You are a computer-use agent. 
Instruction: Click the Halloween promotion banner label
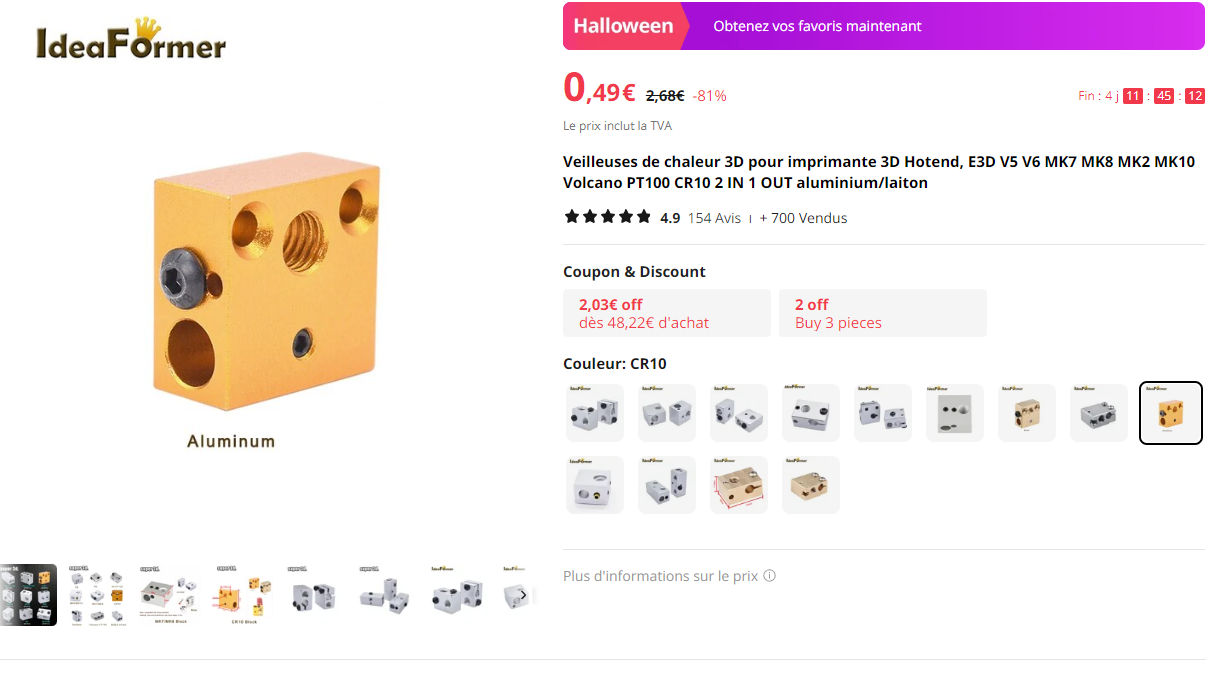click(x=623, y=26)
